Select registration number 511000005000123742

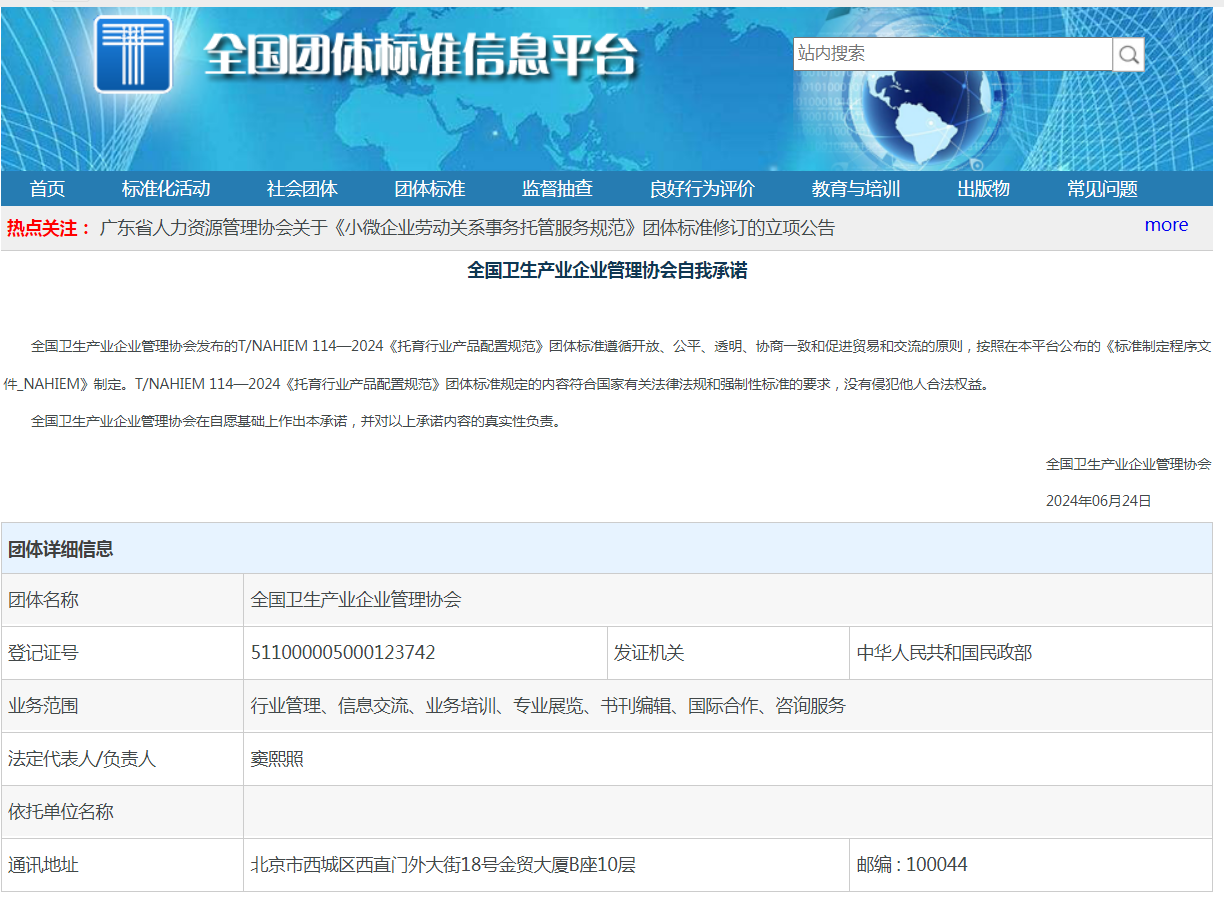point(343,653)
